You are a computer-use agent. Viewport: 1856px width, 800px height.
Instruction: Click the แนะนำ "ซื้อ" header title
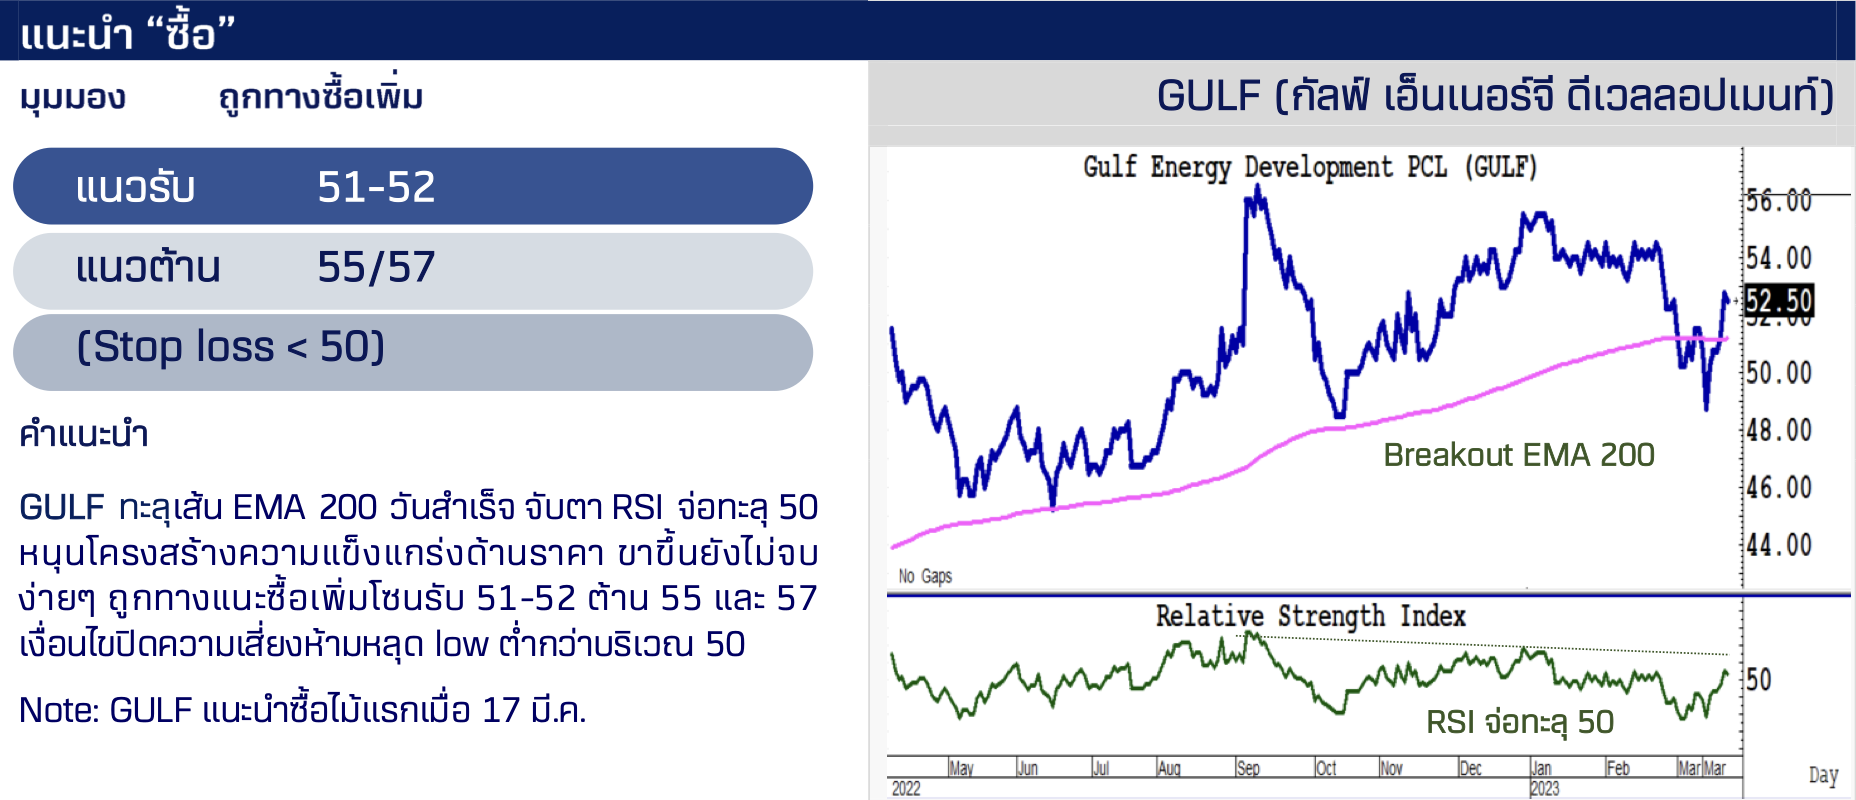pyautogui.click(x=127, y=33)
